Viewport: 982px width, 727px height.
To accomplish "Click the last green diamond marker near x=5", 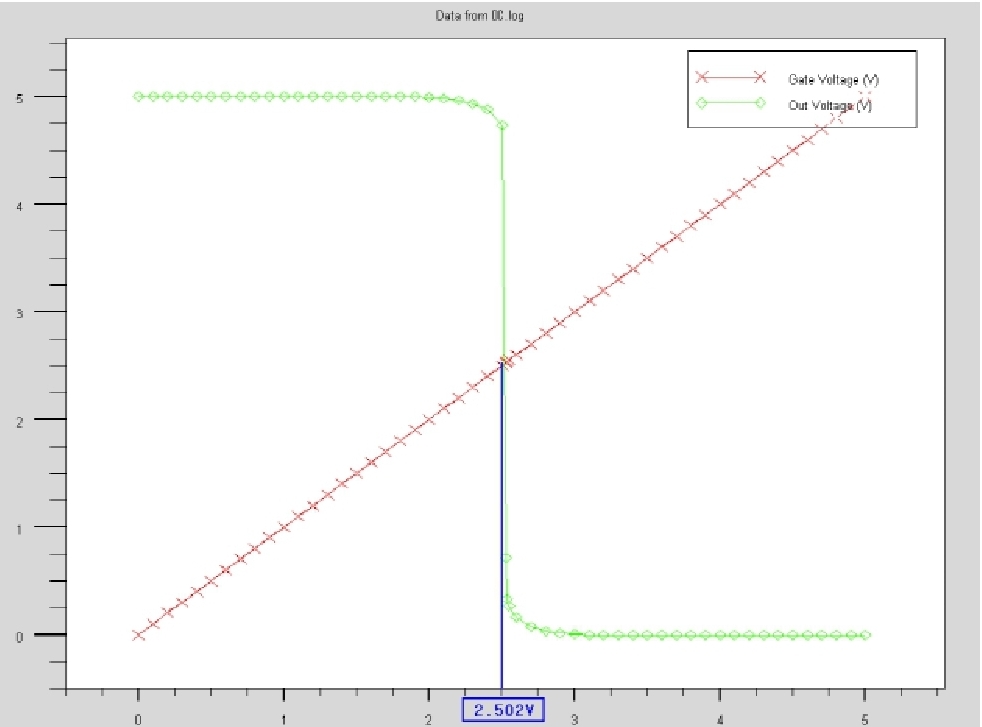I will click(864, 634).
